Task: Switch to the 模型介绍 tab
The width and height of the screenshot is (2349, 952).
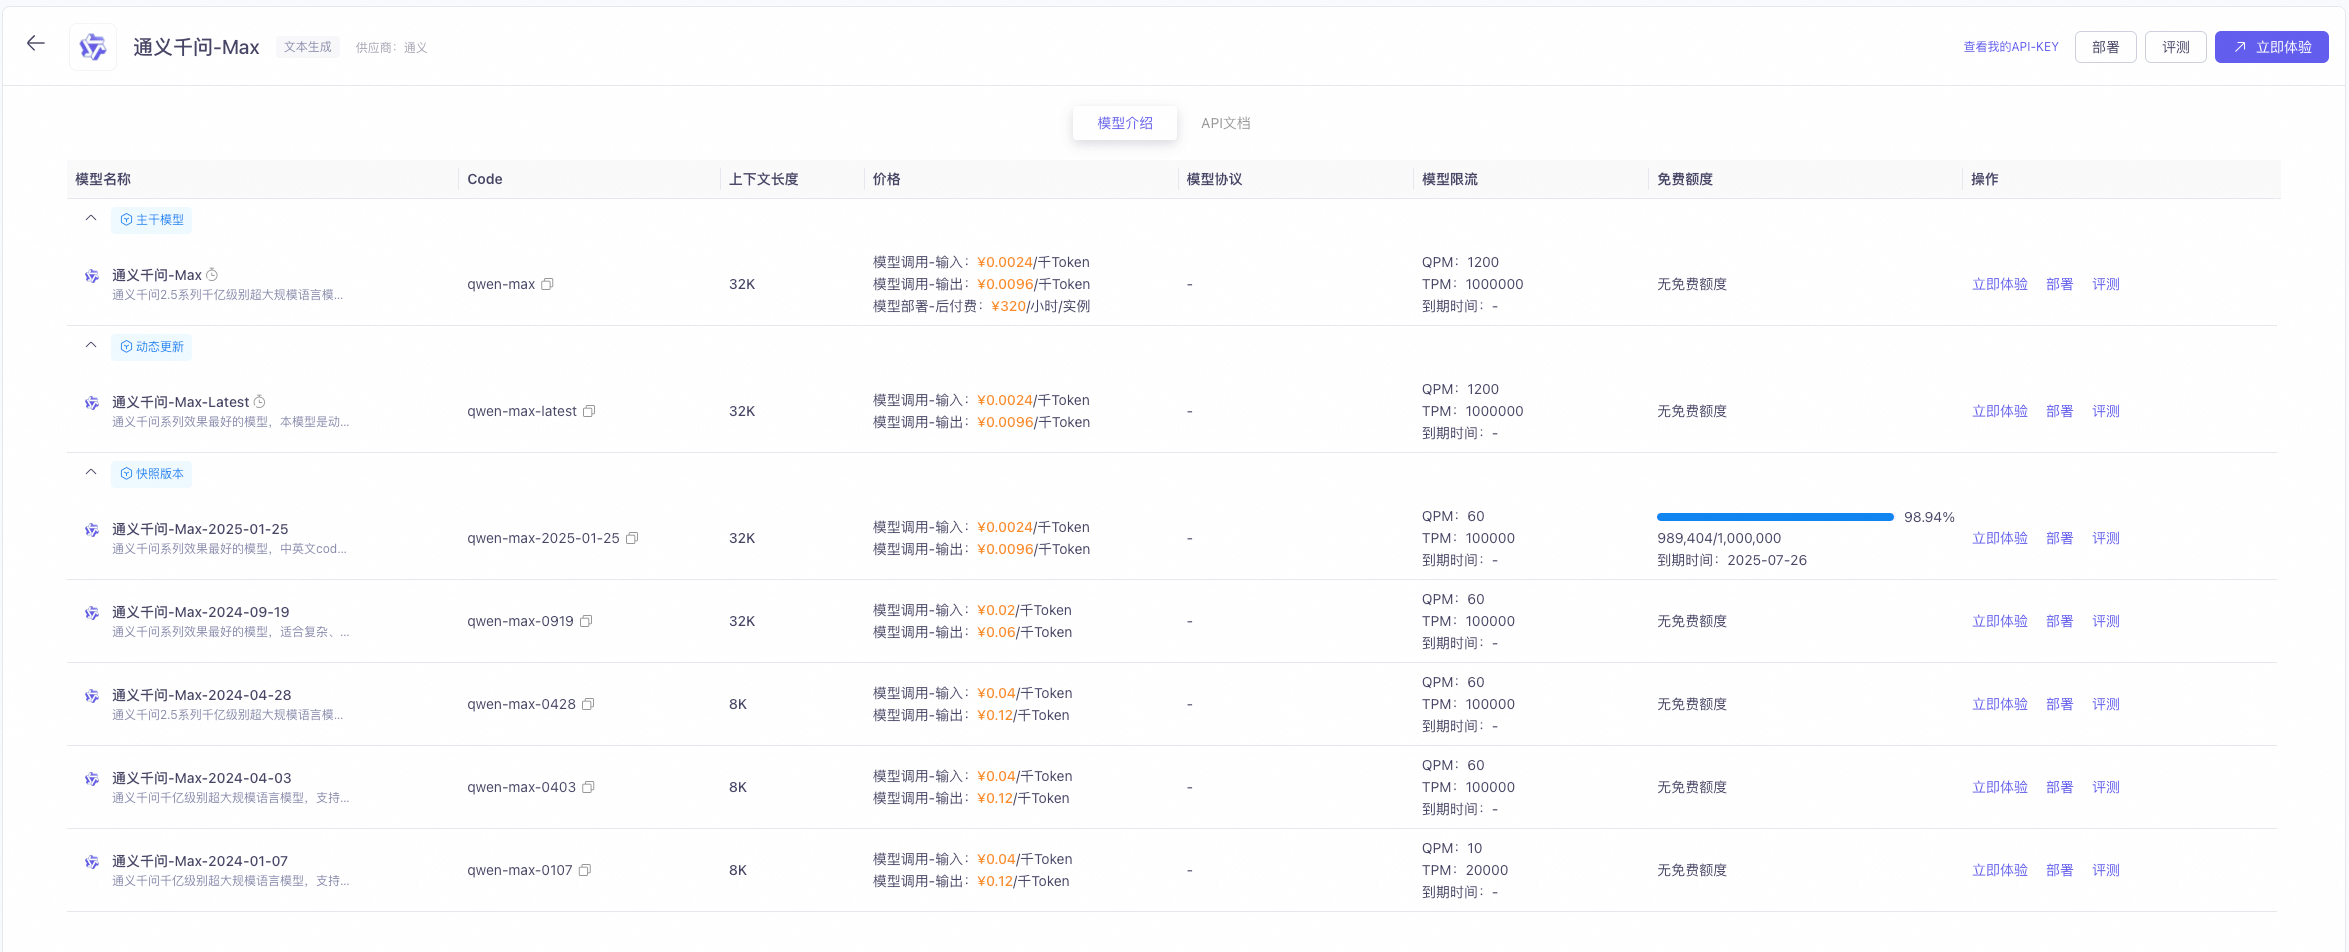Action: coord(1125,123)
